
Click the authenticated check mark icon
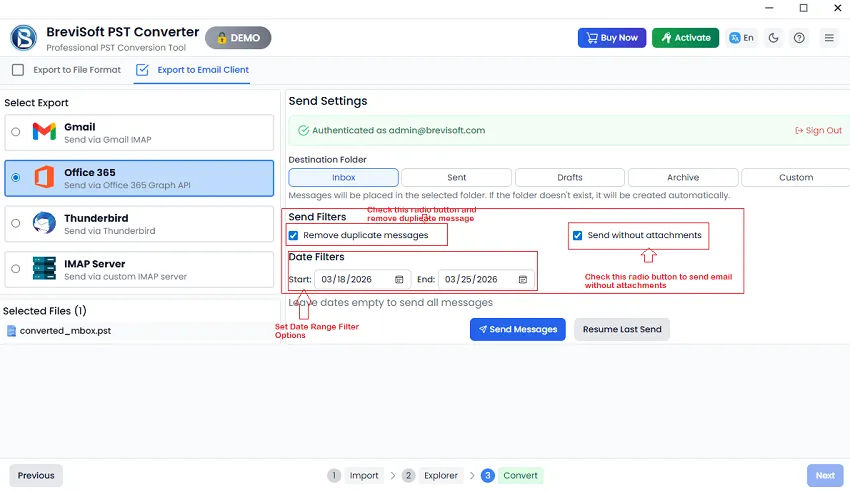tap(304, 130)
